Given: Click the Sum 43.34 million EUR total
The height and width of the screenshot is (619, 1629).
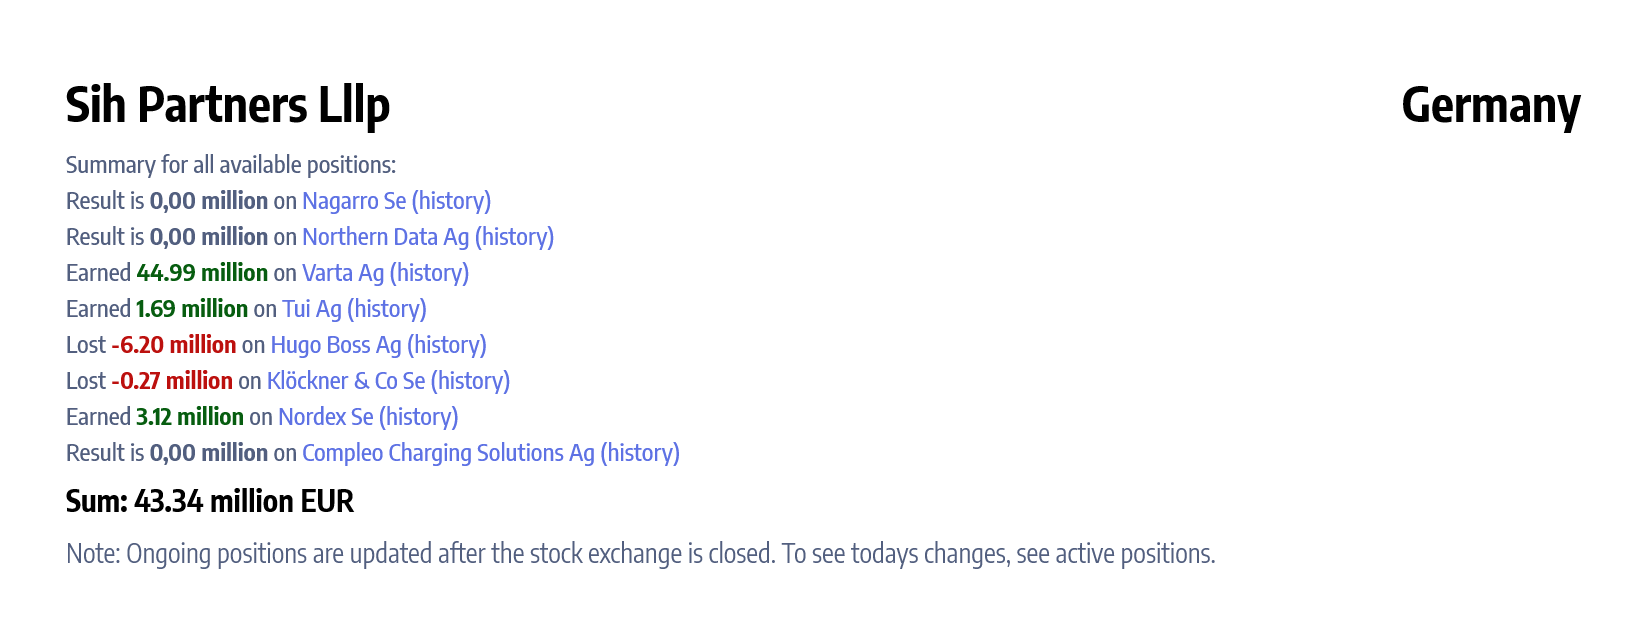Looking at the screenshot, I should click(x=210, y=501).
